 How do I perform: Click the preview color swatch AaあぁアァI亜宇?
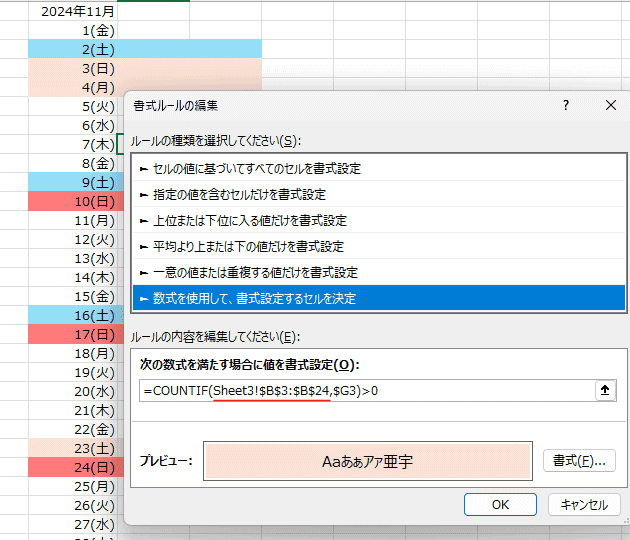(366, 462)
